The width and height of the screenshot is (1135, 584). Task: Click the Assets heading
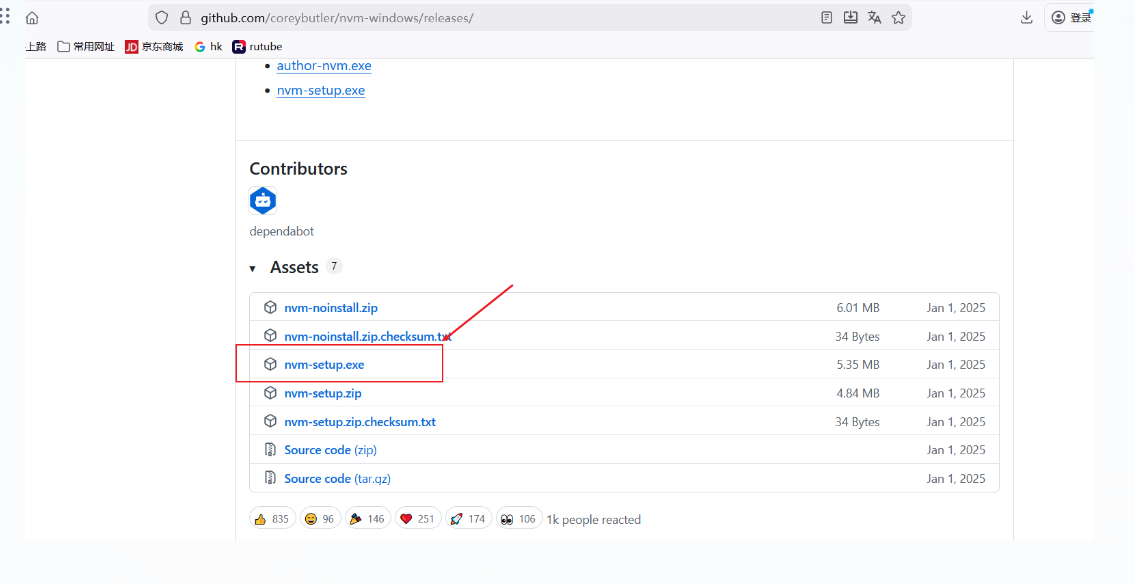pos(294,267)
